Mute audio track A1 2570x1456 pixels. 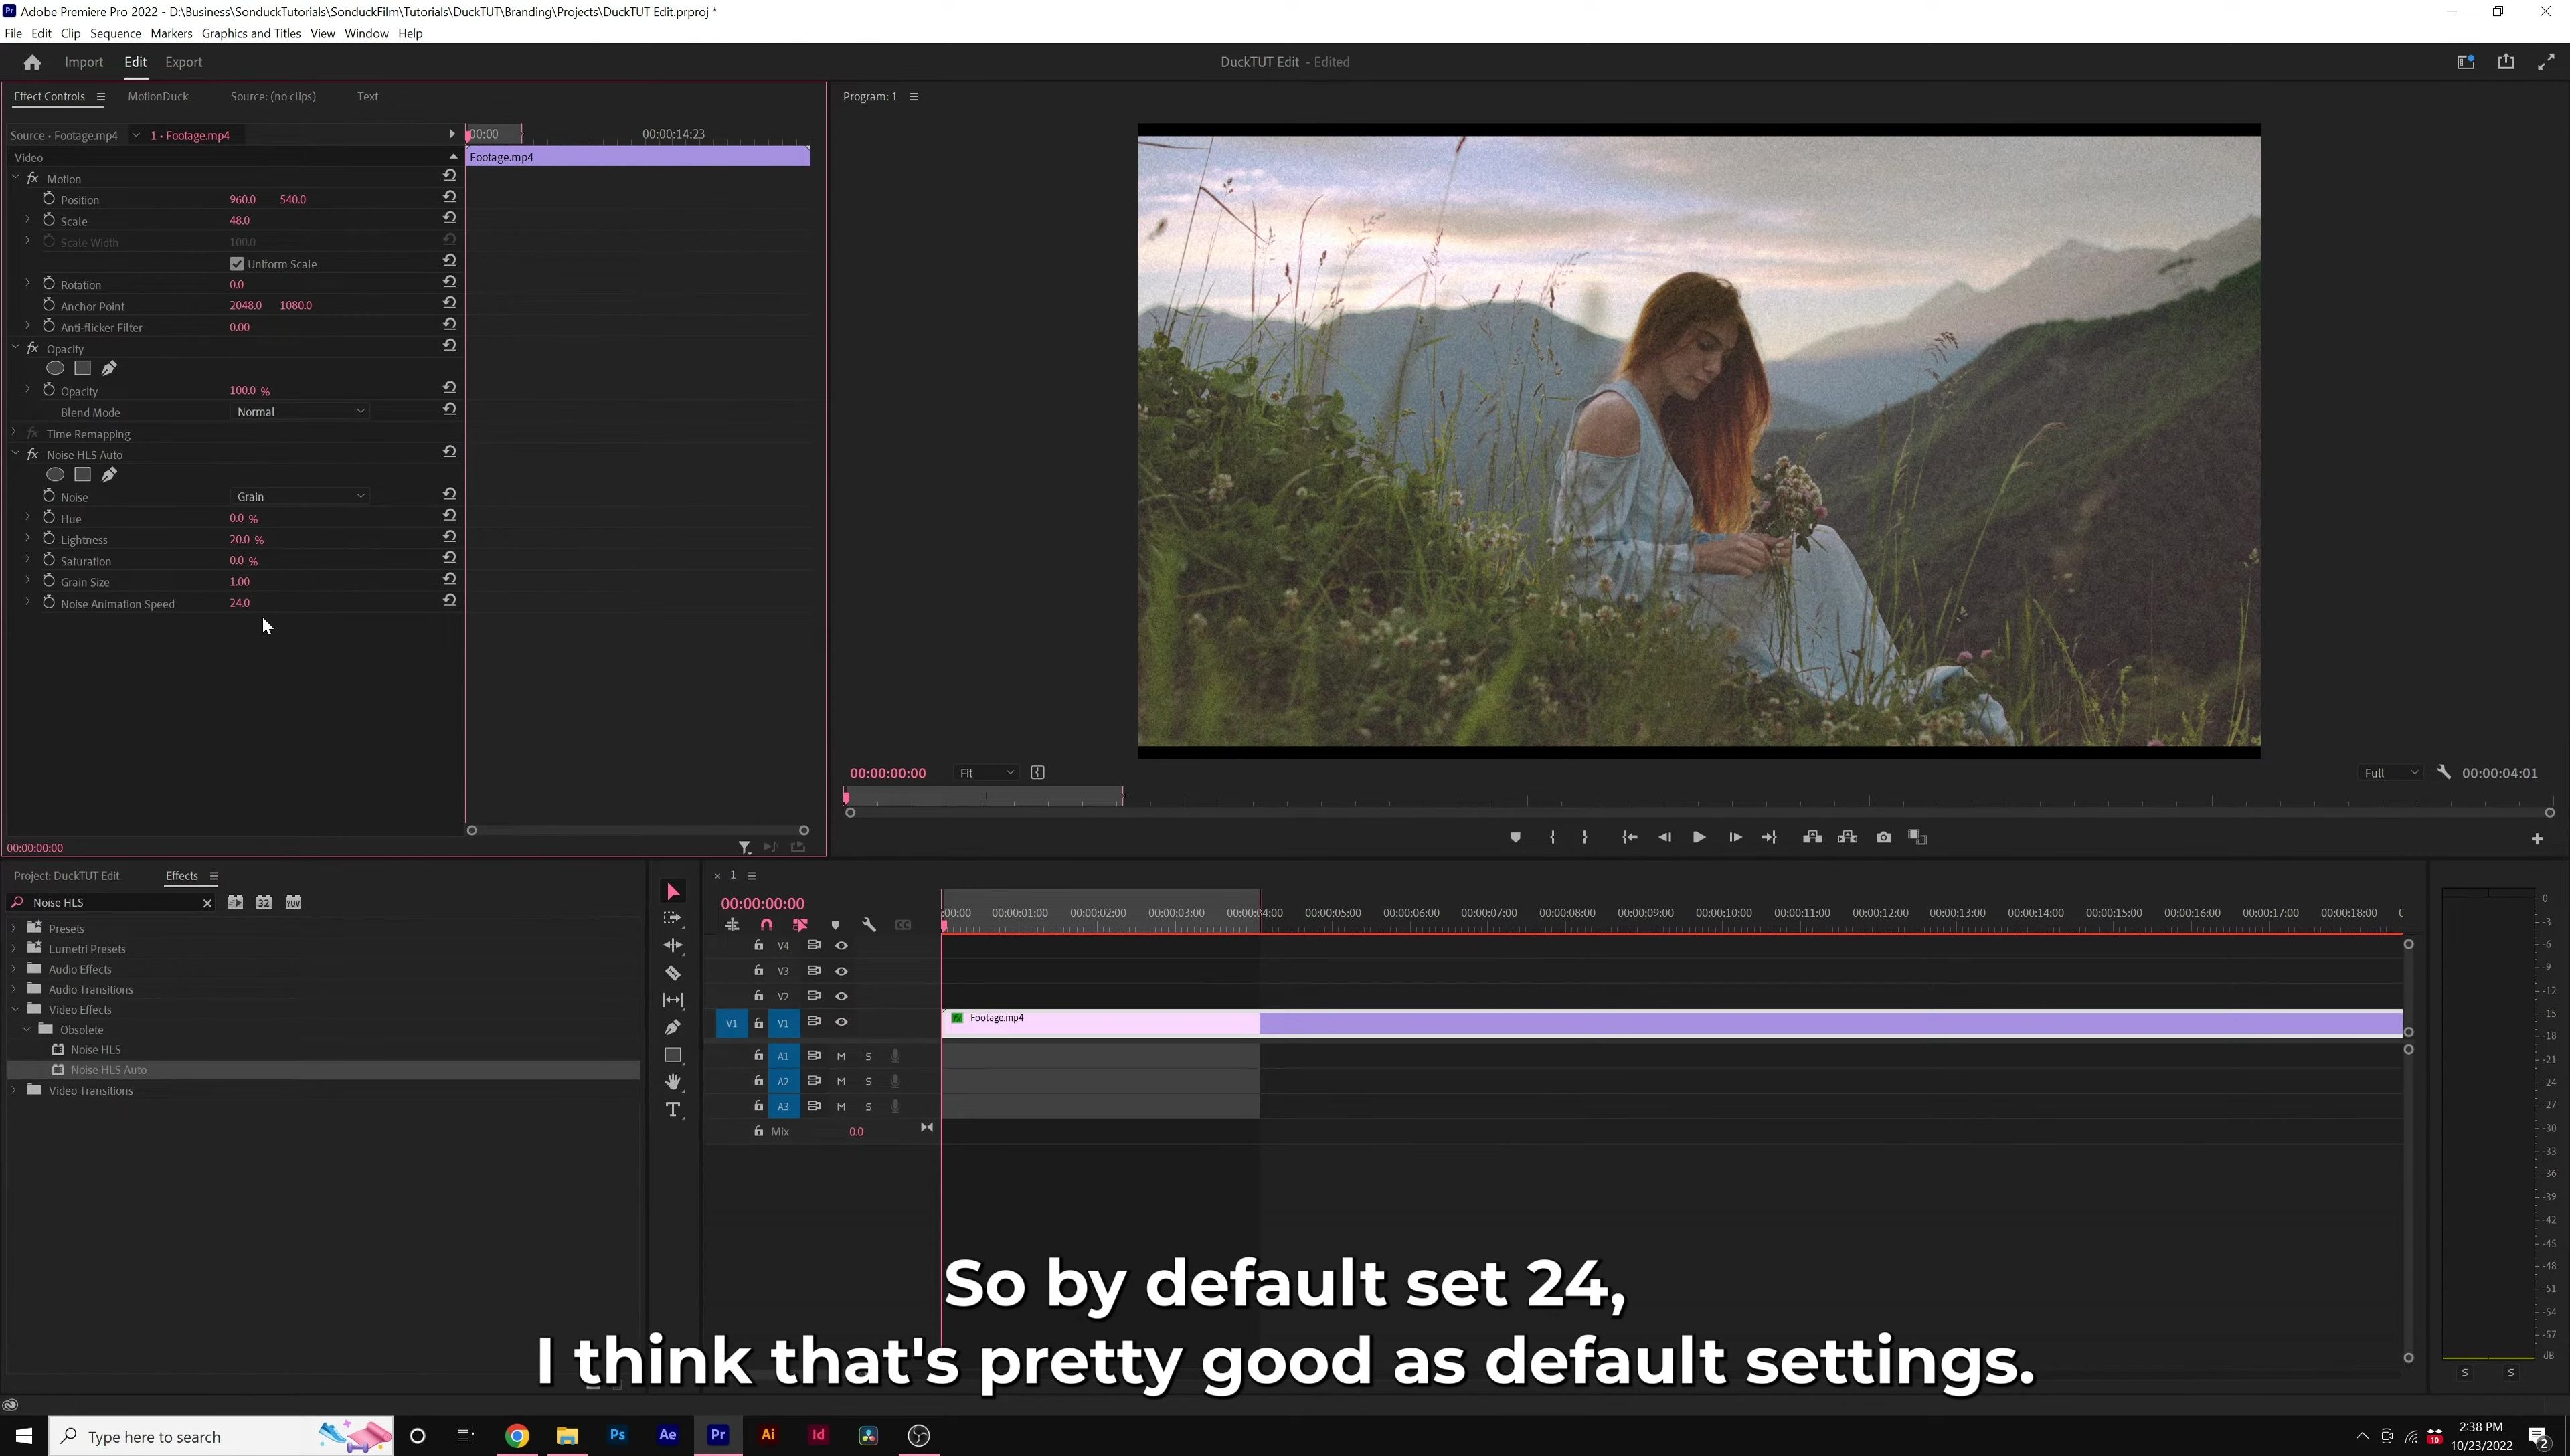coord(841,1056)
